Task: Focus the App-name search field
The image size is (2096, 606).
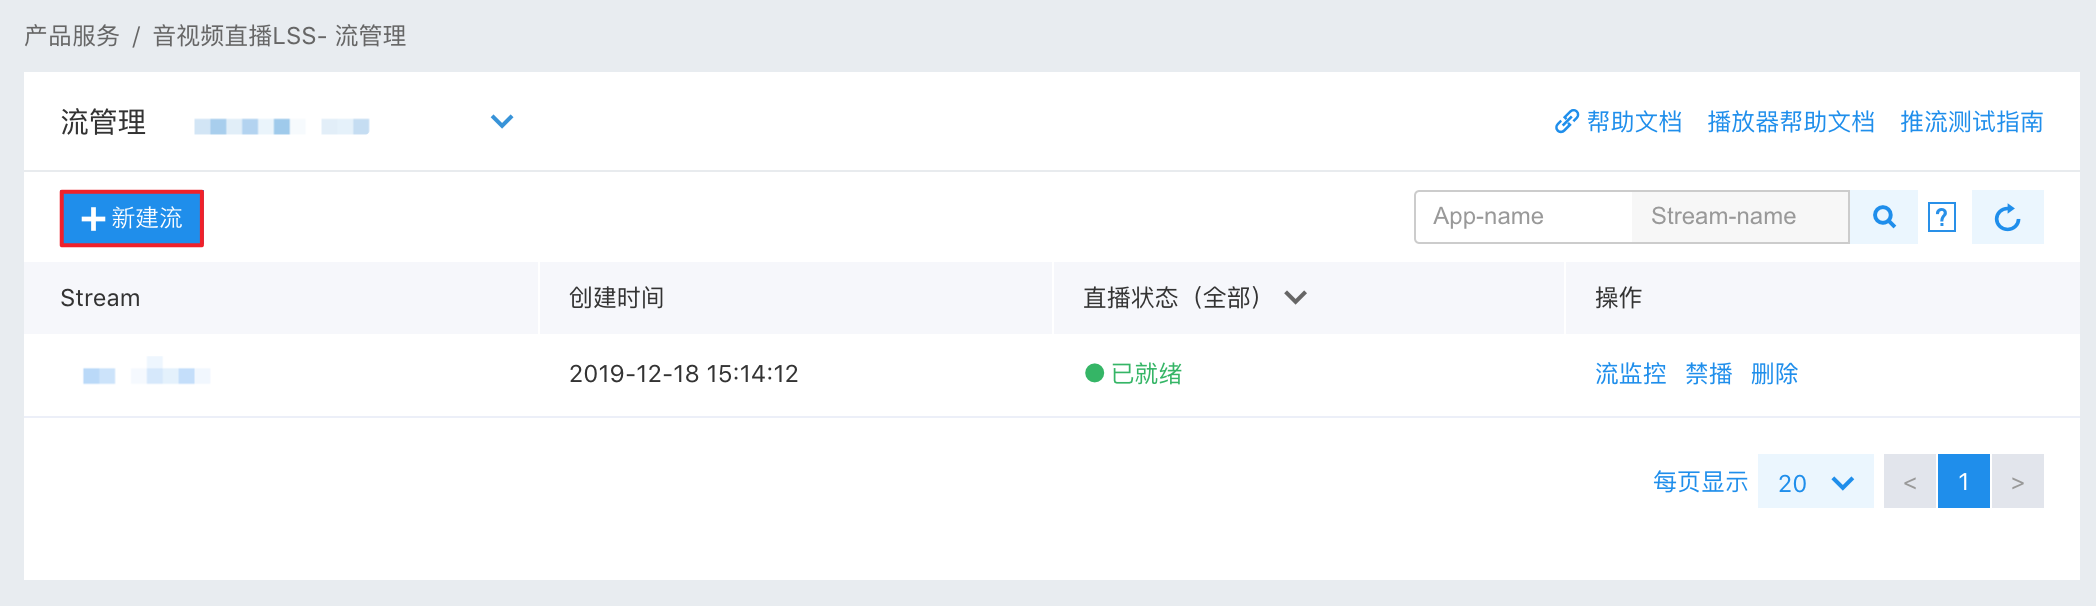Action: click(1524, 217)
